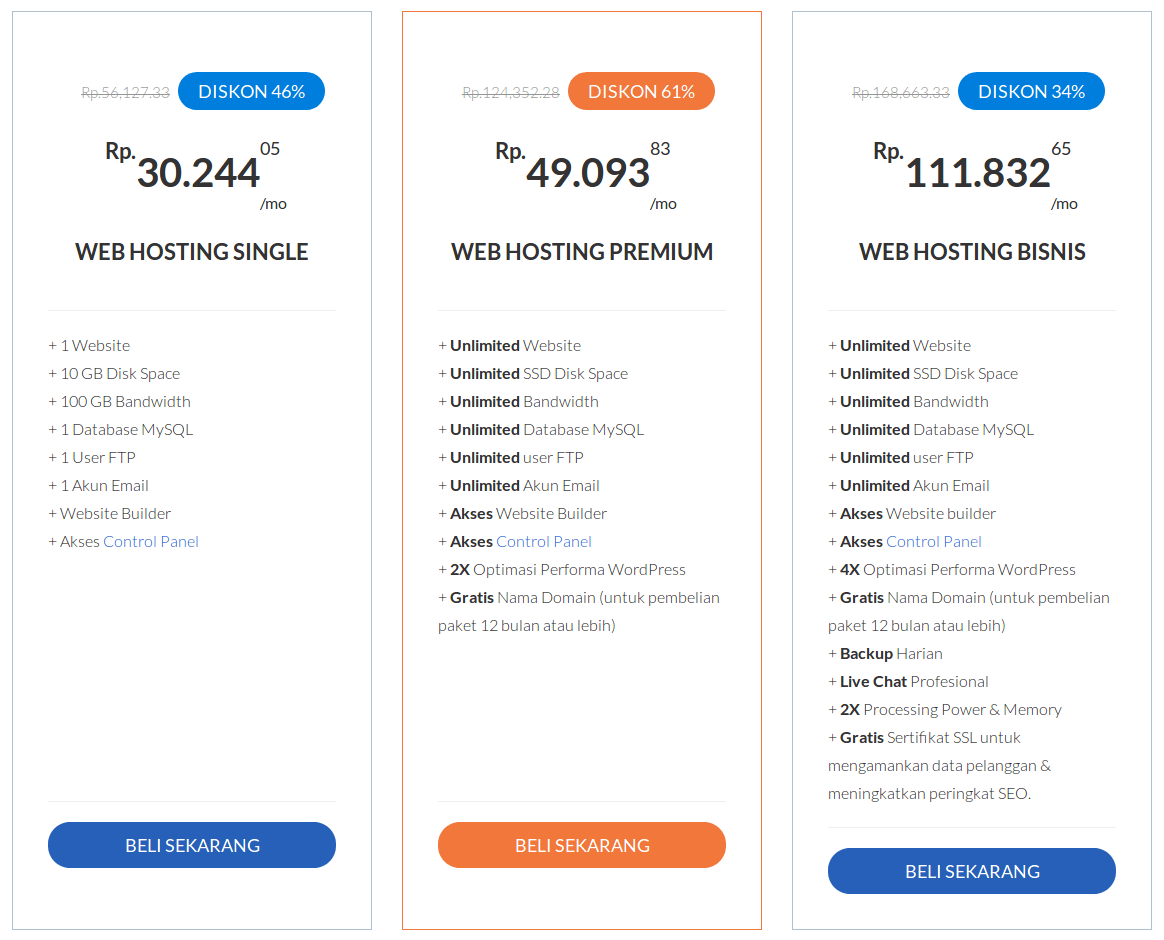Viewport: 1164px width, 940px height.
Task: Click the DISKON 34% badge
Action: (1031, 91)
